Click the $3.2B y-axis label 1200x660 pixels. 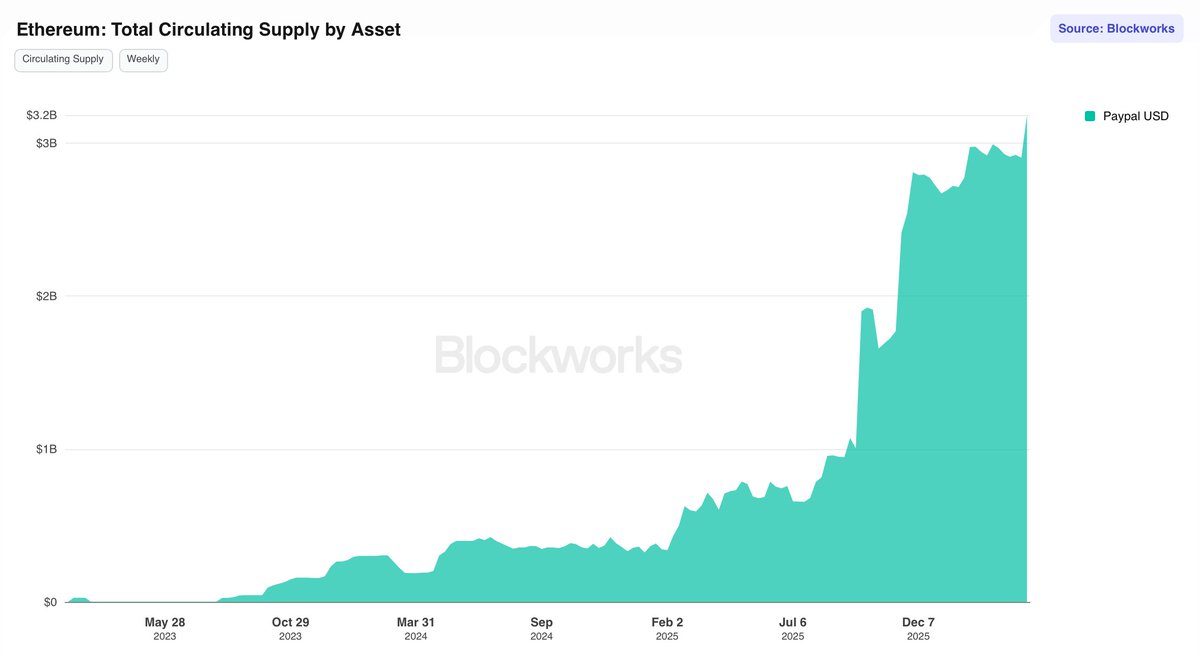[42, 116]
